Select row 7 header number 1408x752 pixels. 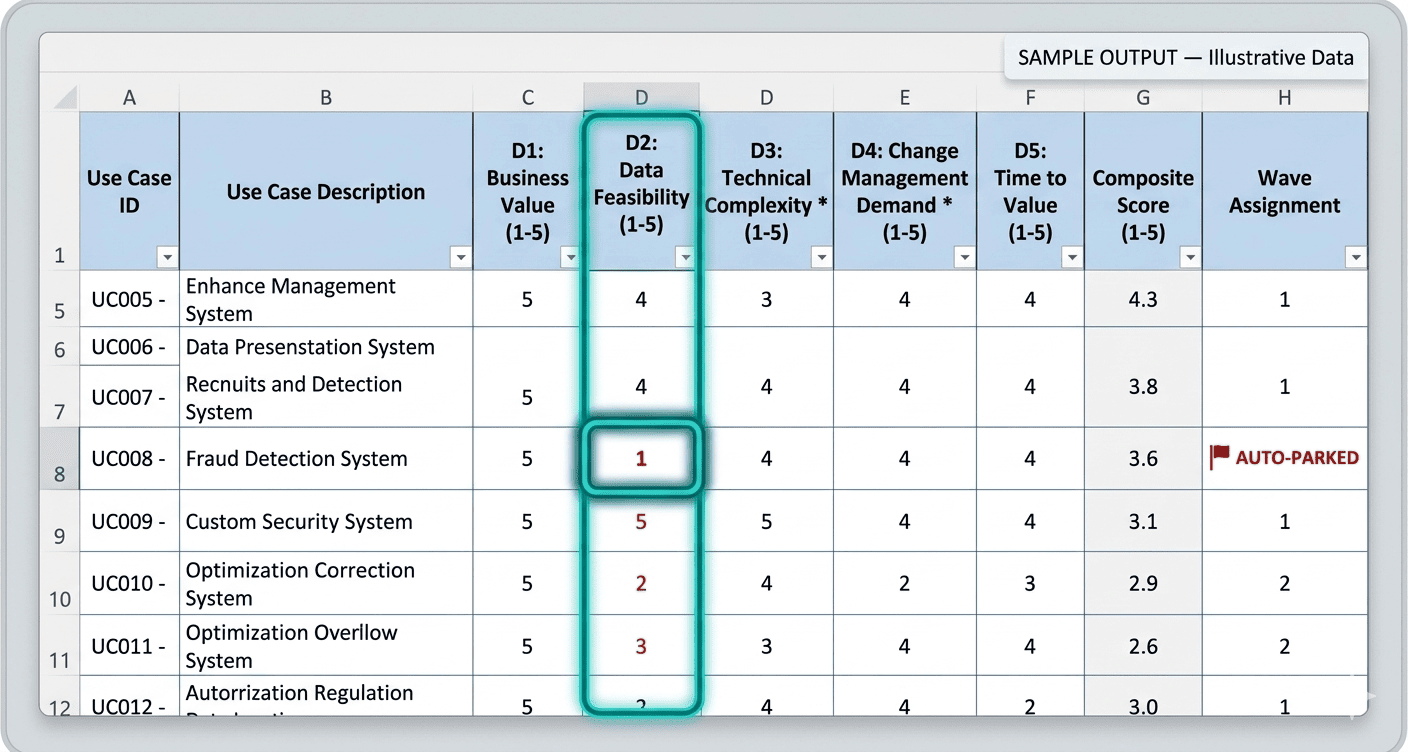pyautogui.click(x=59, y=397)
